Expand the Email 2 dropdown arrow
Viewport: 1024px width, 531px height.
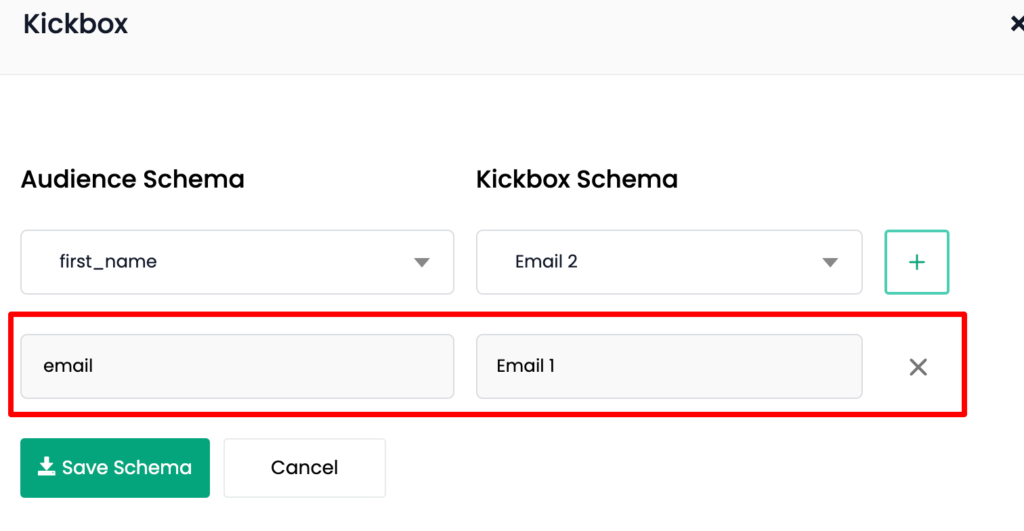(x=829, y=263)
